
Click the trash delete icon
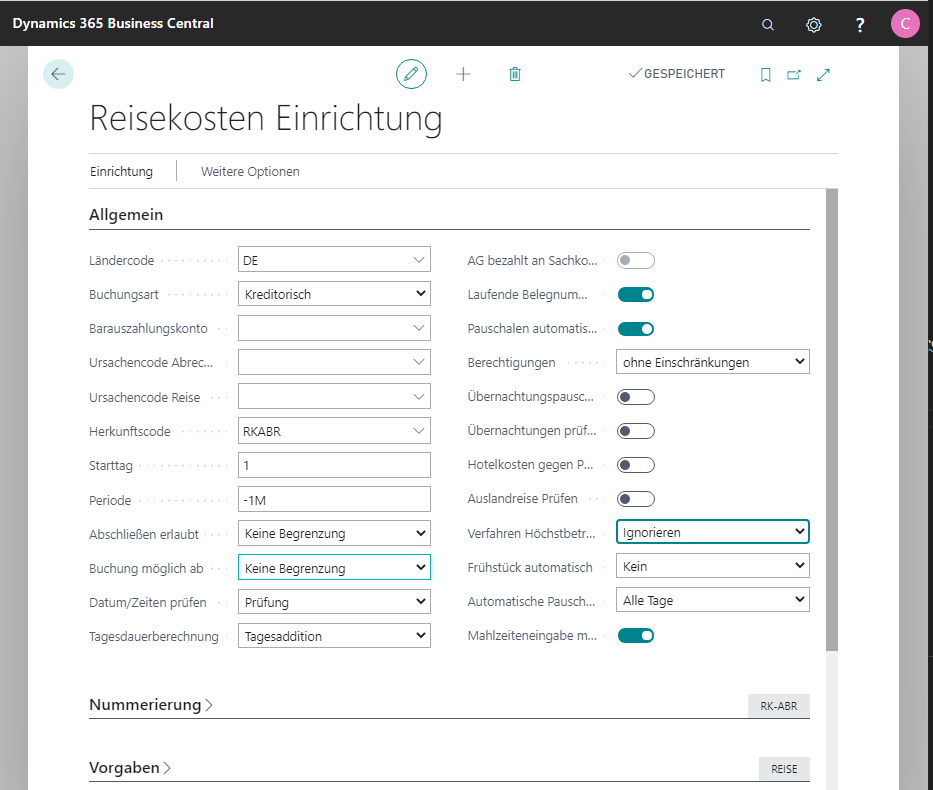click(515, 74)
